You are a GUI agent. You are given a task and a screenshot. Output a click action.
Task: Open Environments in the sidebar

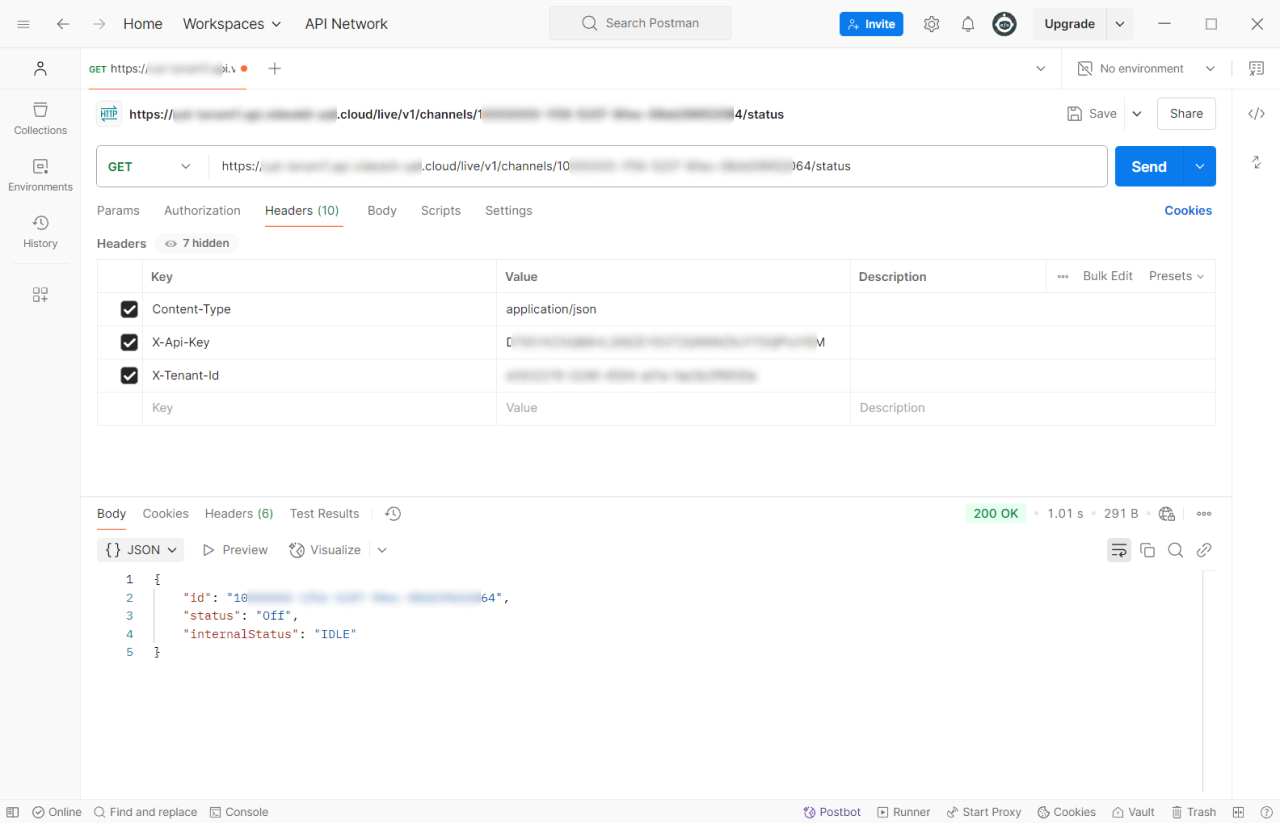click(40, 175)
